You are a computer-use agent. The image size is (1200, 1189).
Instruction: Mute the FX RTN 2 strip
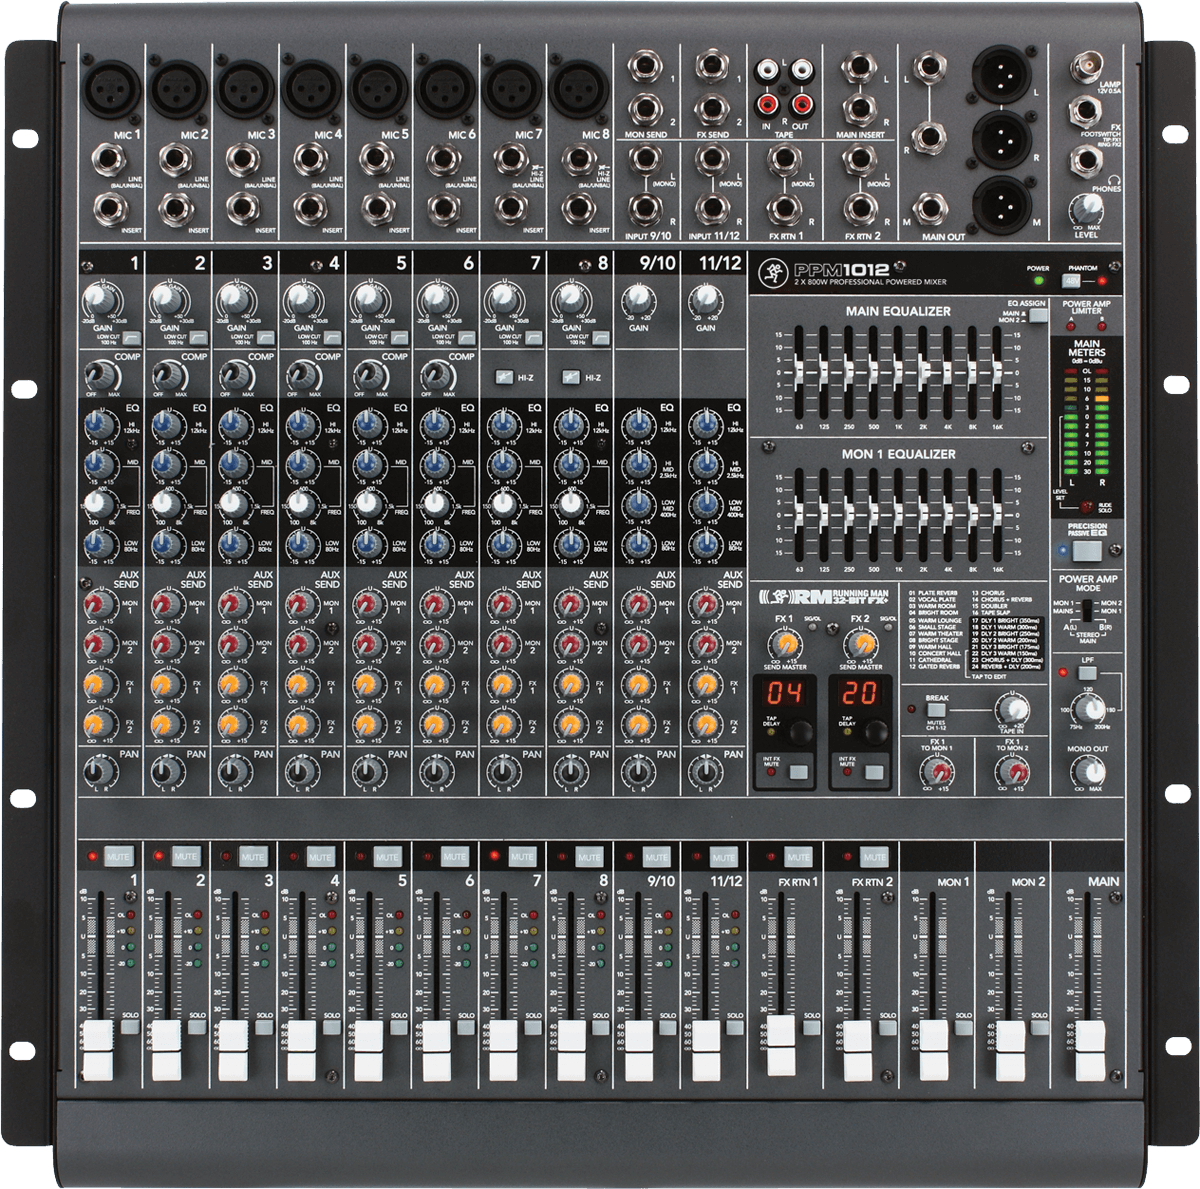(874, 857)
